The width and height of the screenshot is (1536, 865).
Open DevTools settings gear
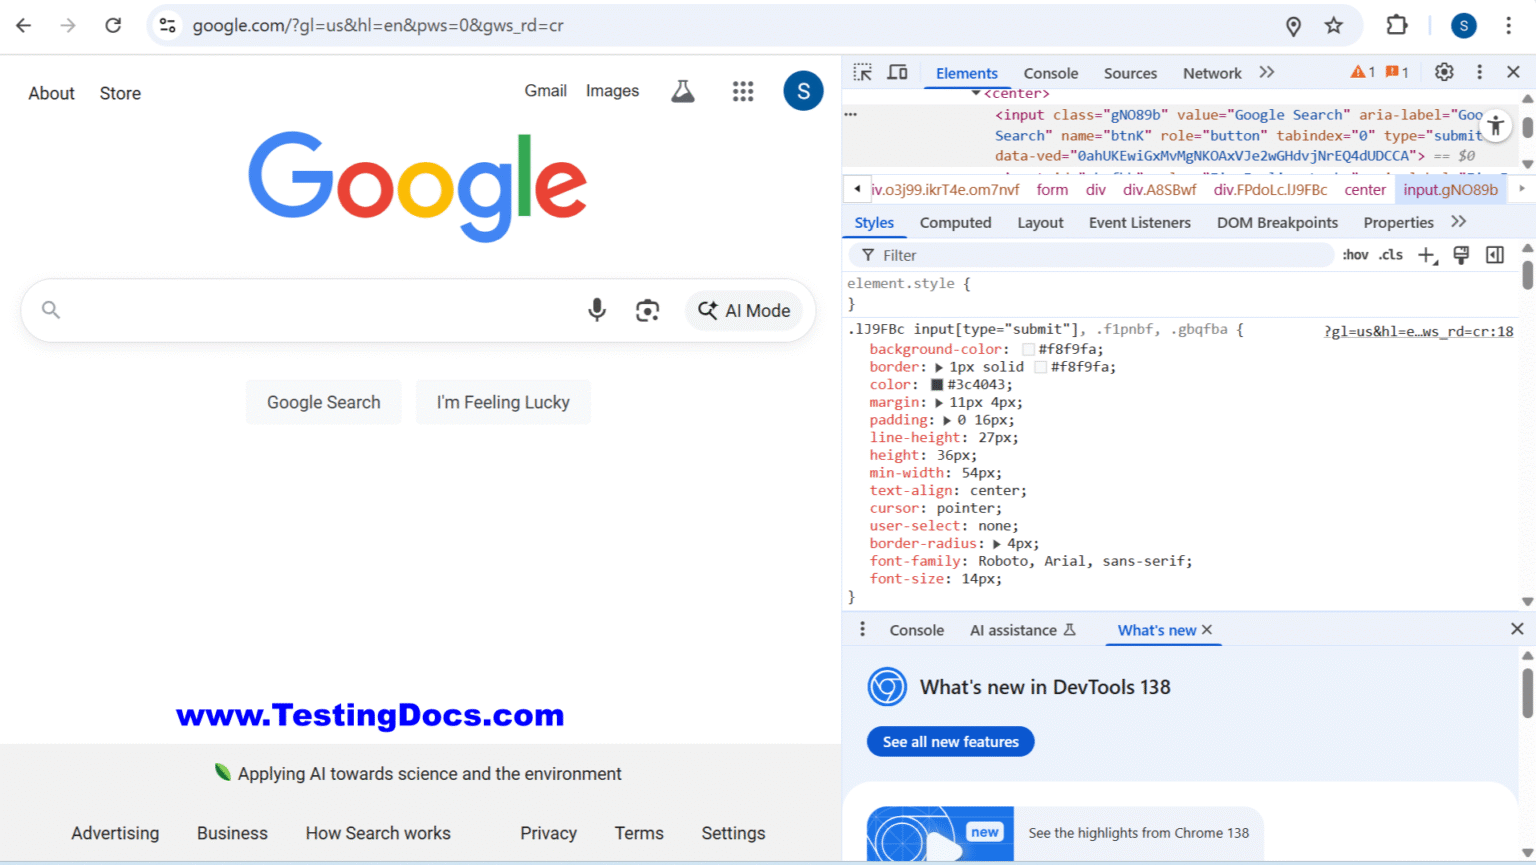1444,72
